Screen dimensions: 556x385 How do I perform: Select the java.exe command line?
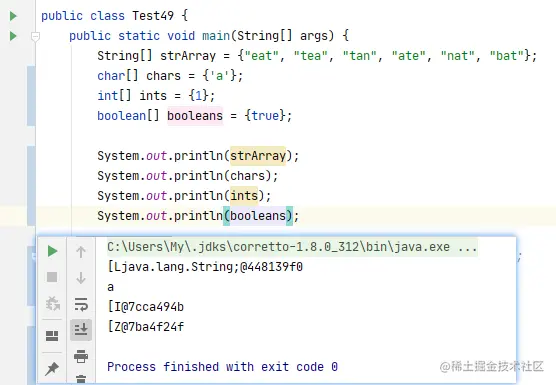tap(292, 247)
